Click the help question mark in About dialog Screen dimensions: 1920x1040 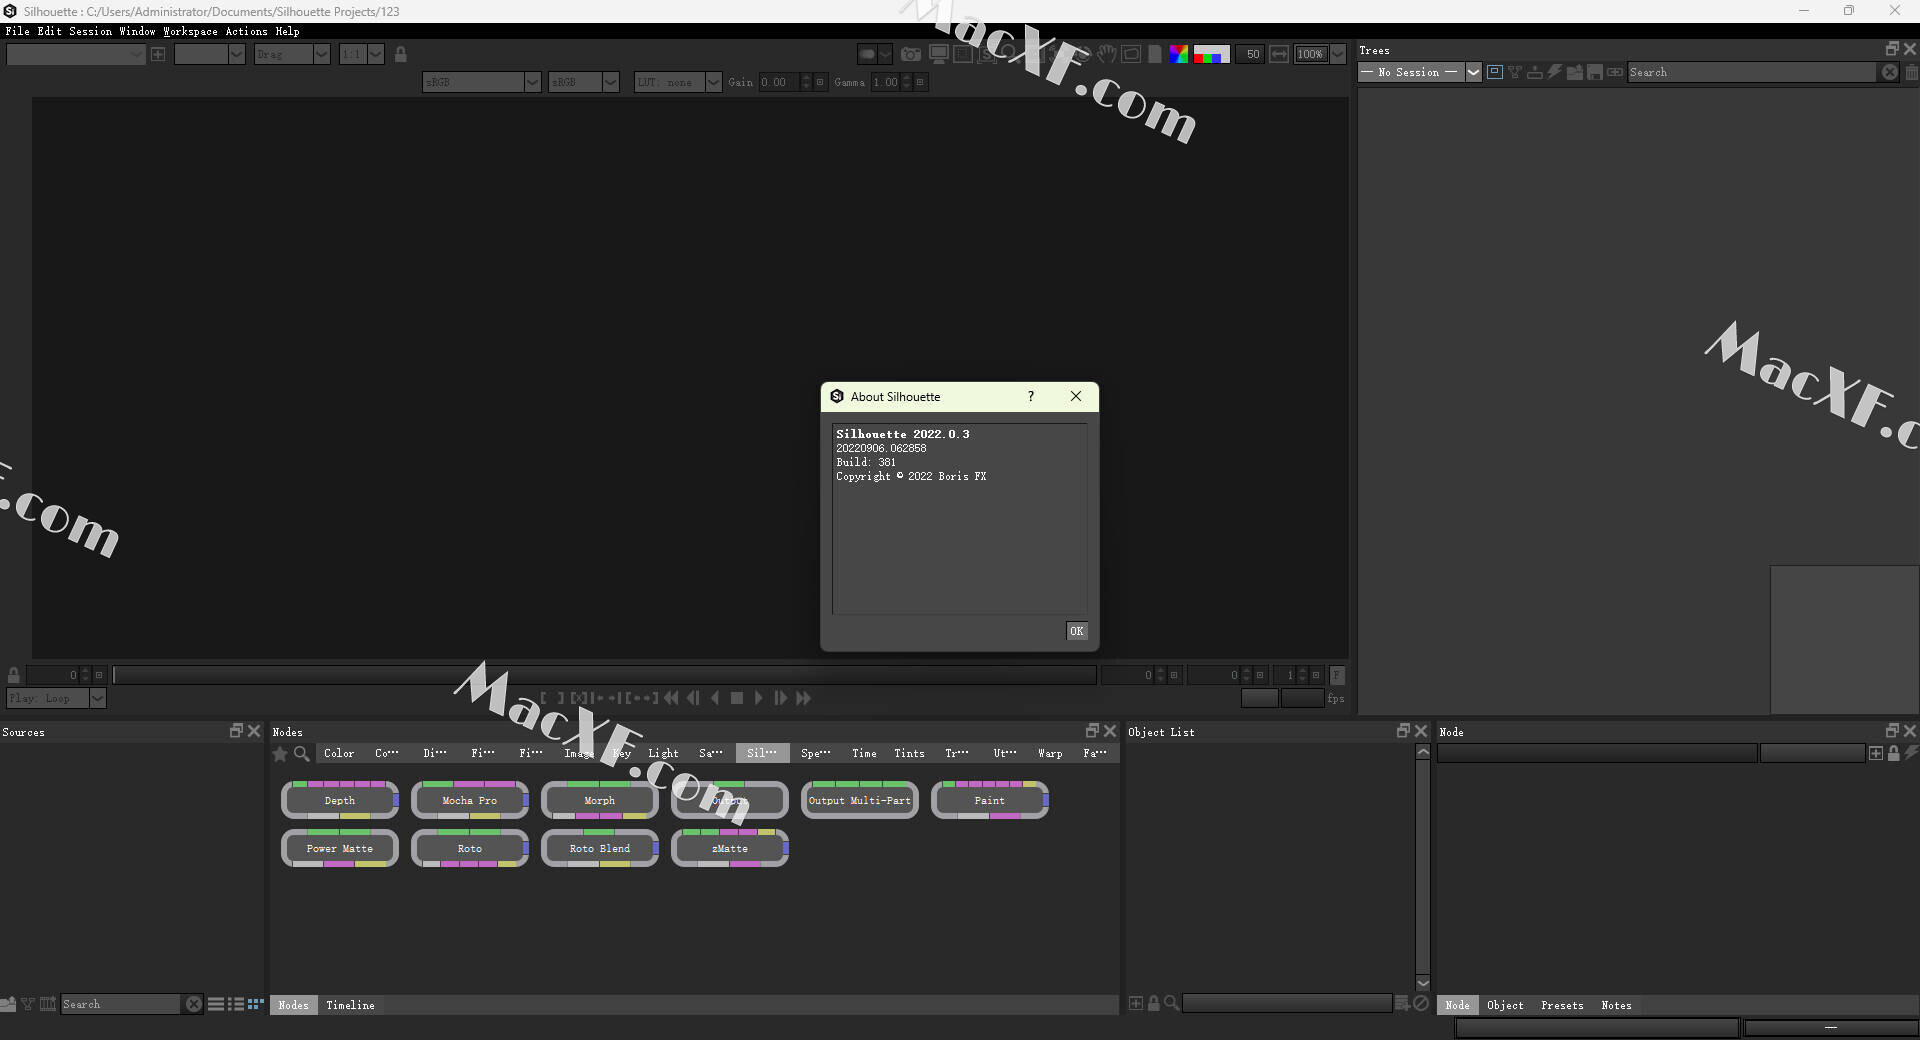point(1031,397)
